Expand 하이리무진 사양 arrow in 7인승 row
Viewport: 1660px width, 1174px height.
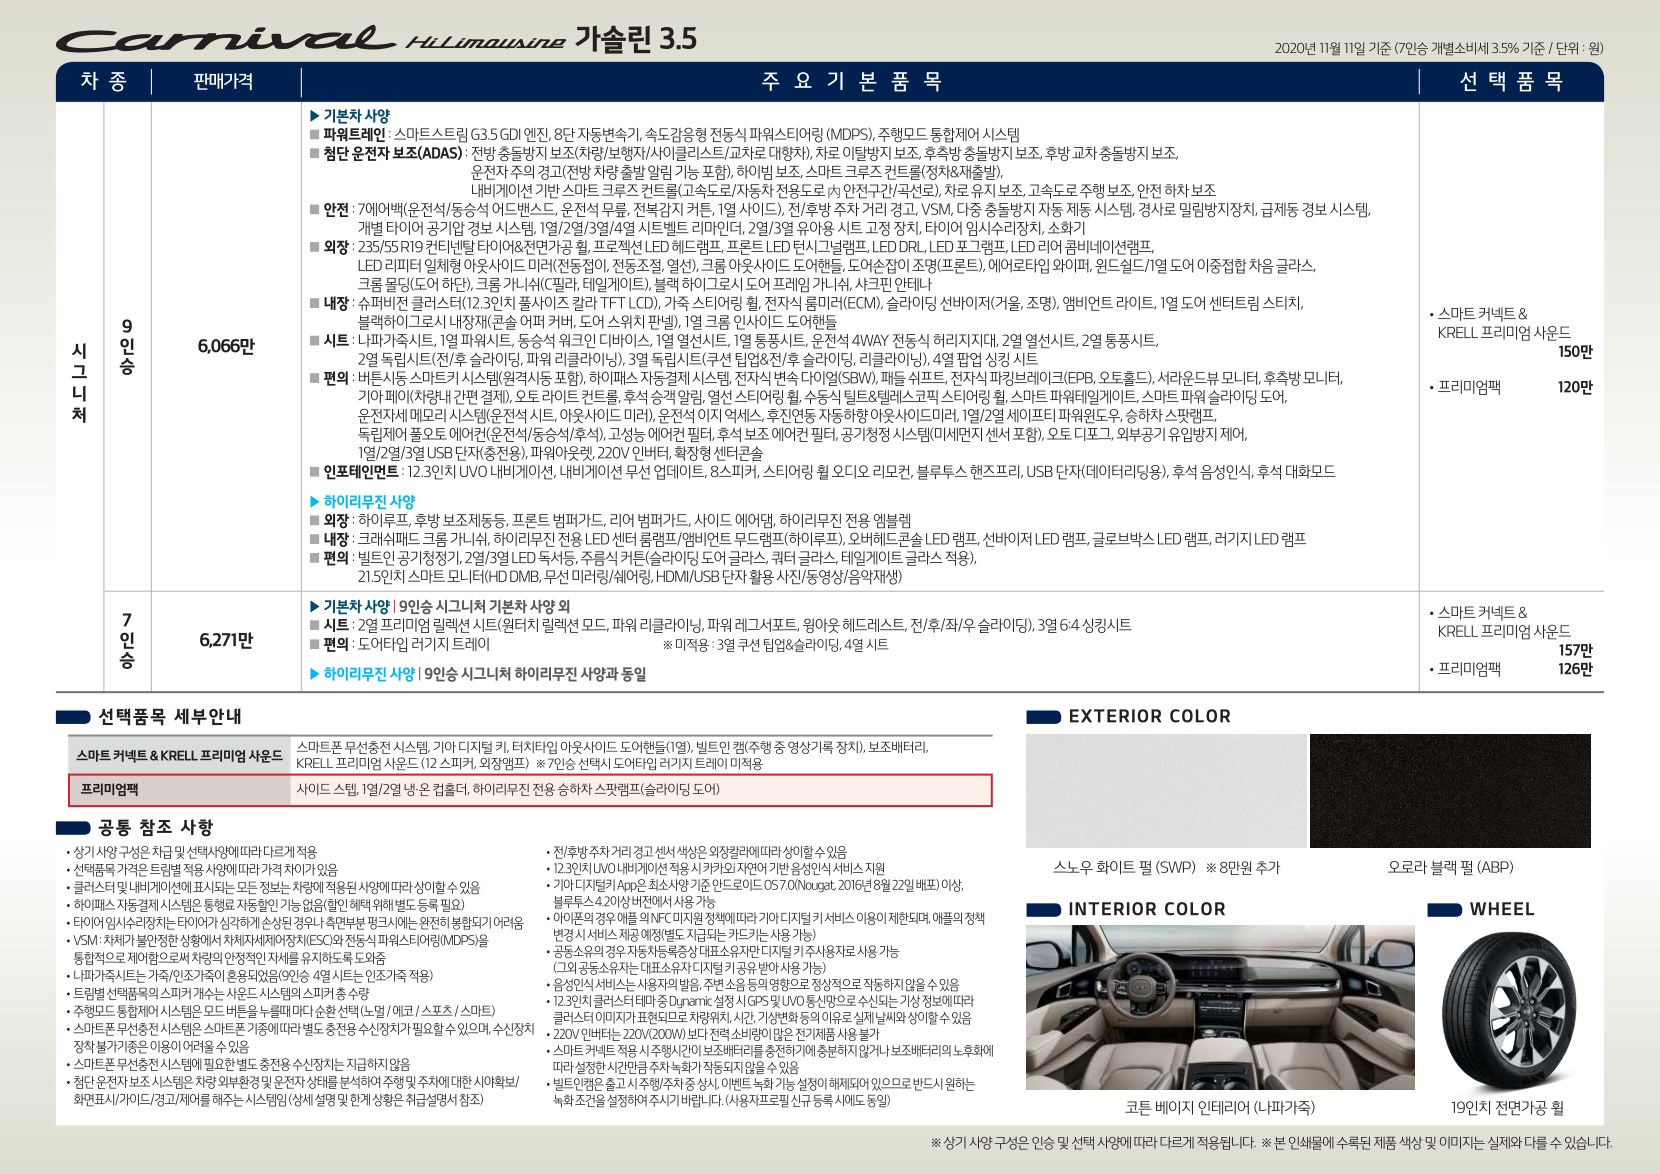[x=315, y=675]
